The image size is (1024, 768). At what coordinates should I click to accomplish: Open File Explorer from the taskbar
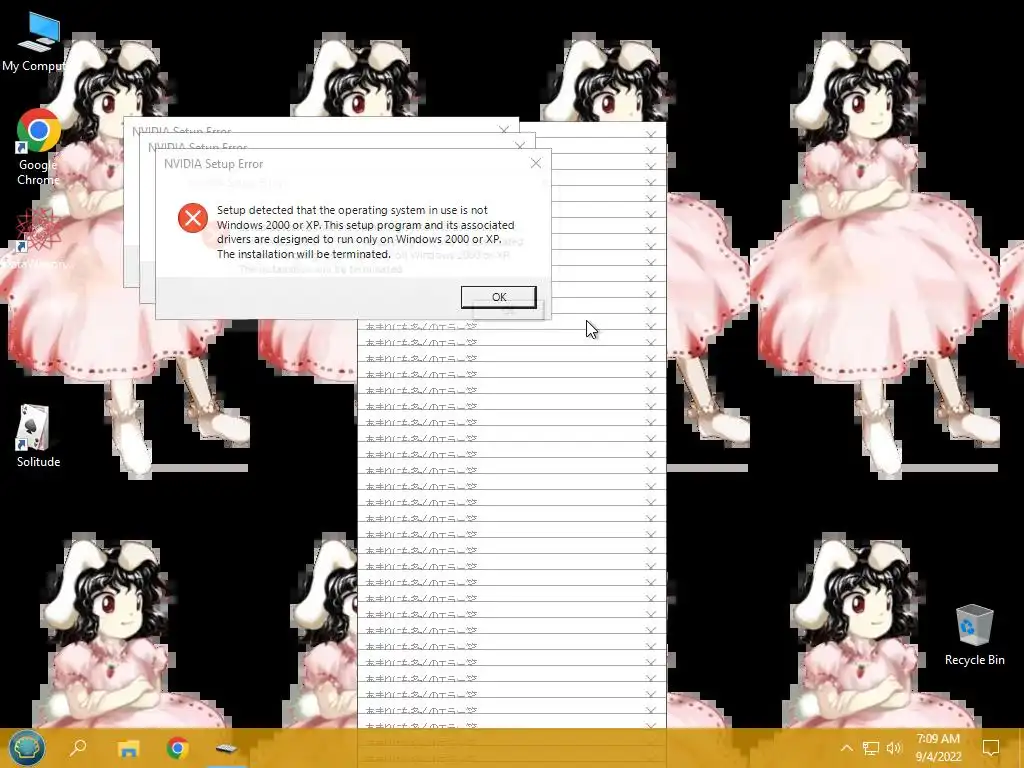click(129, 748)
